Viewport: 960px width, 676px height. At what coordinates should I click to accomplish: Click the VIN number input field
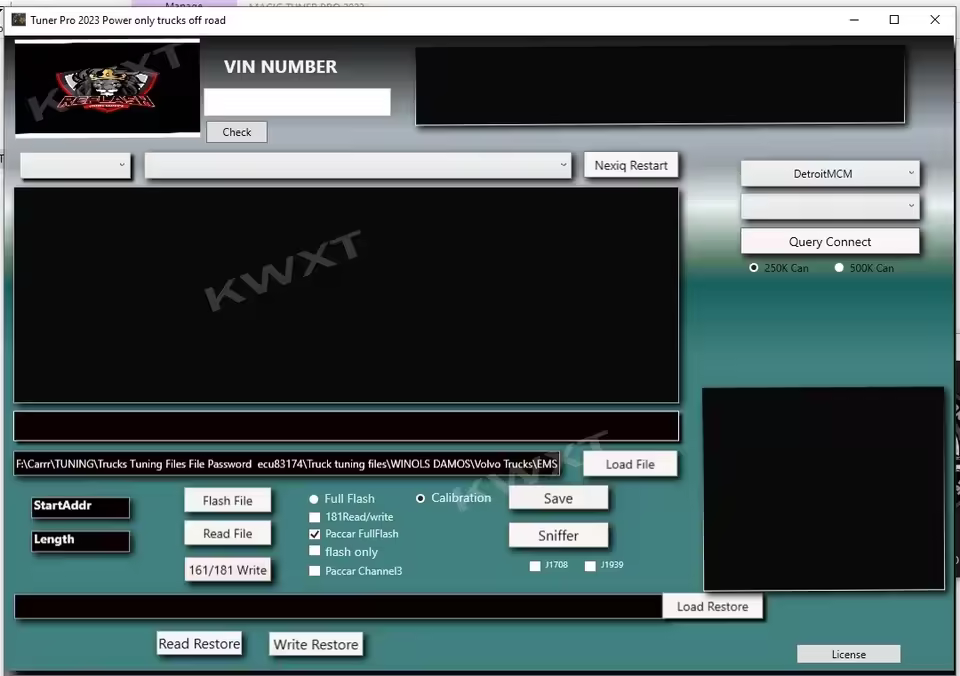click(297, 102)
